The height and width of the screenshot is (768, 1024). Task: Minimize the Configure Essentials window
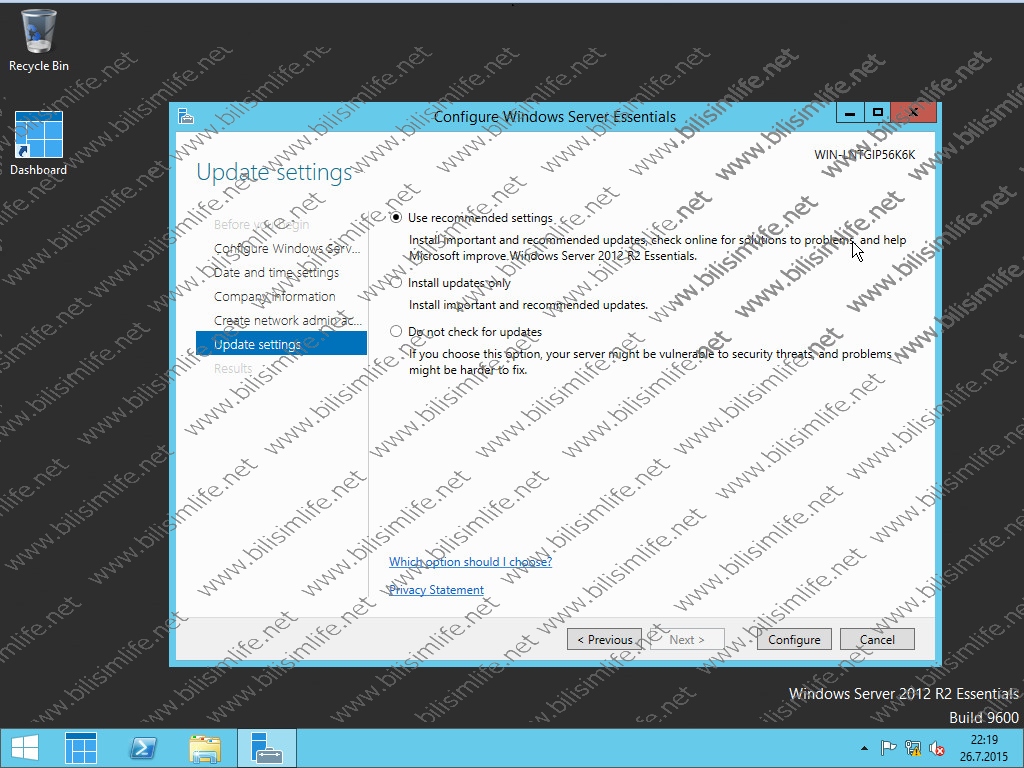coord(850,113)
